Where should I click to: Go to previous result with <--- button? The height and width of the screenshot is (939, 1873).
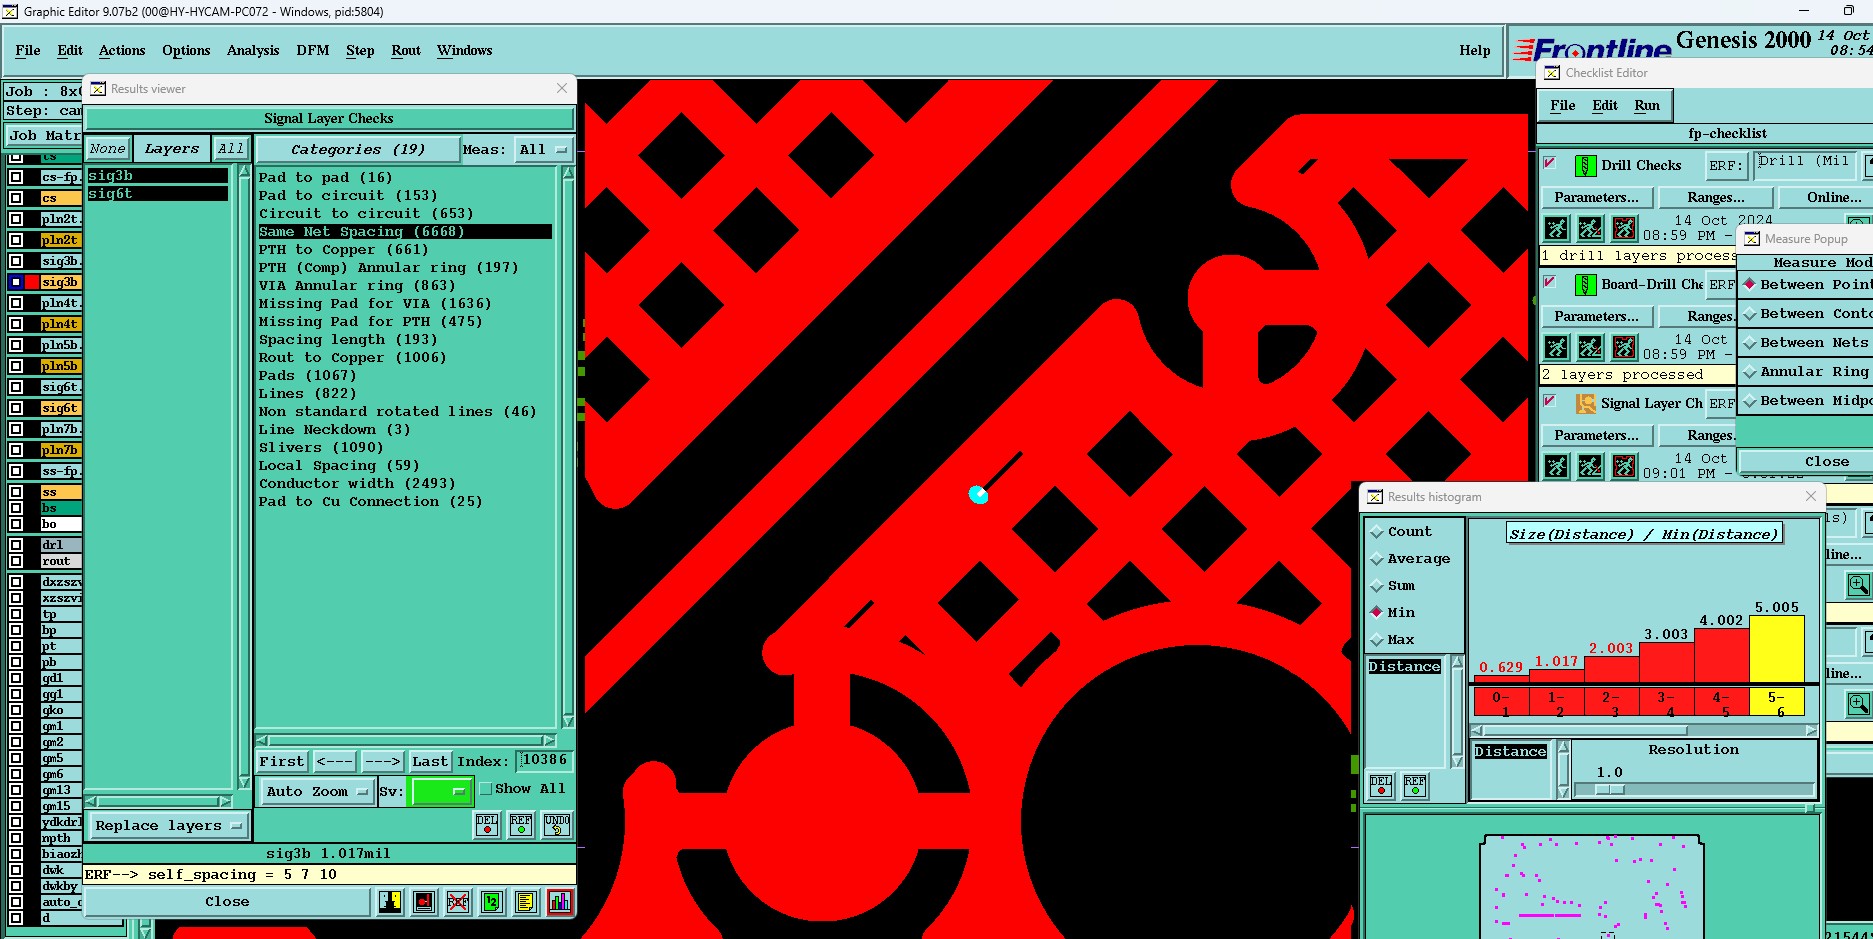point(334,762)
